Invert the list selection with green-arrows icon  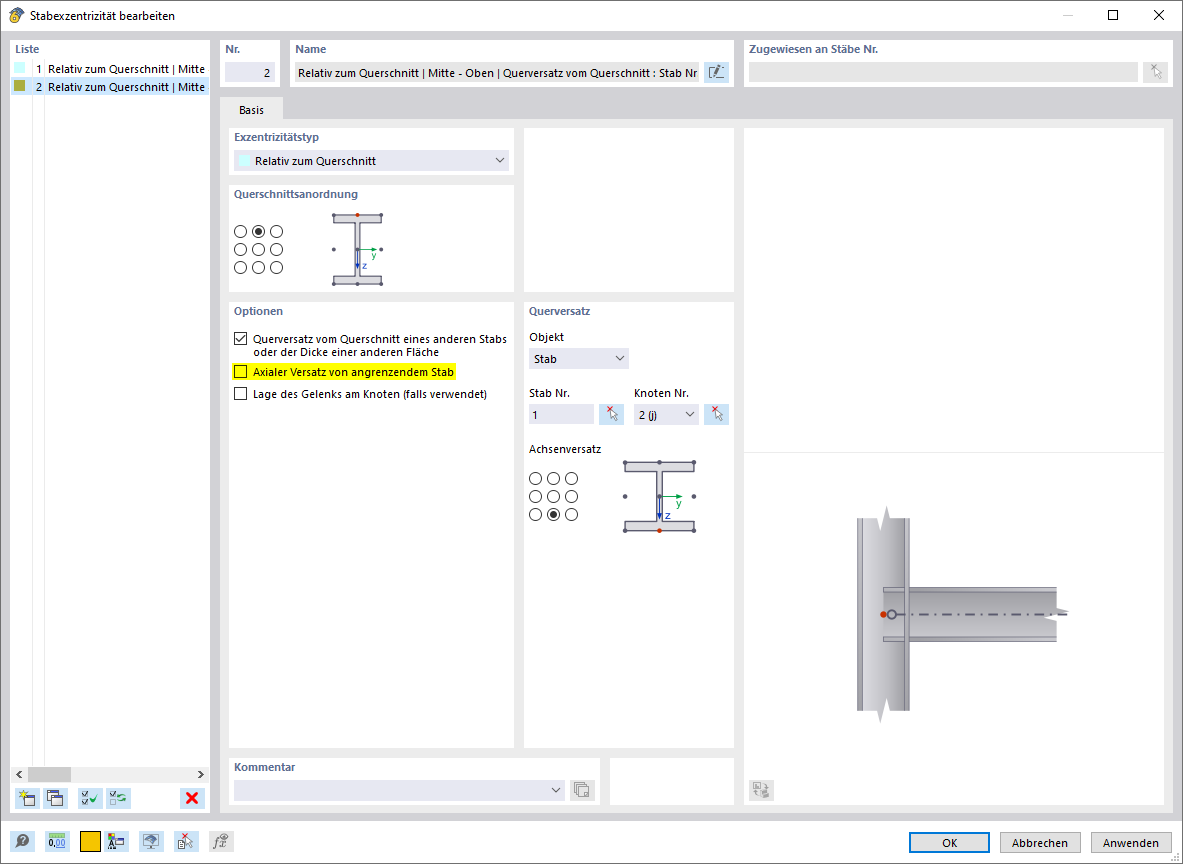point(118,798)
